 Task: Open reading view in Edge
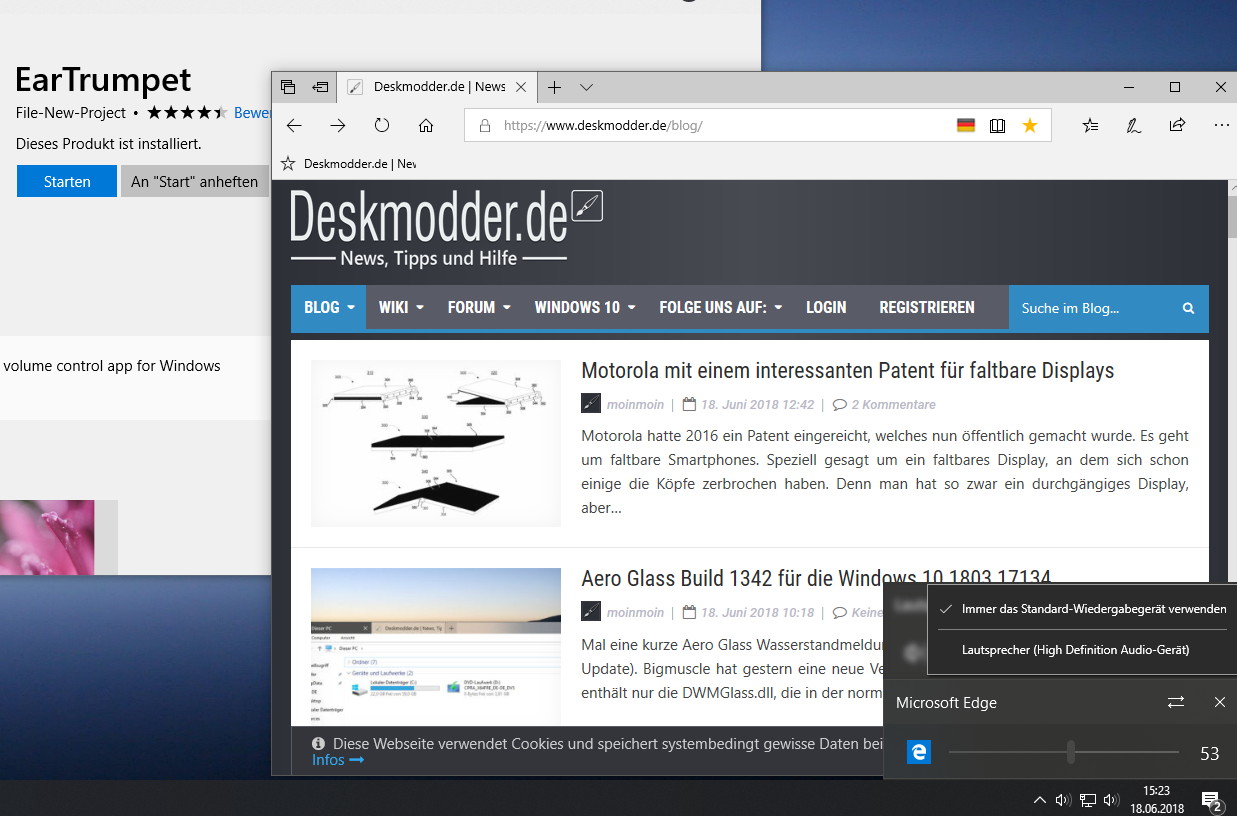pos(997,126)
